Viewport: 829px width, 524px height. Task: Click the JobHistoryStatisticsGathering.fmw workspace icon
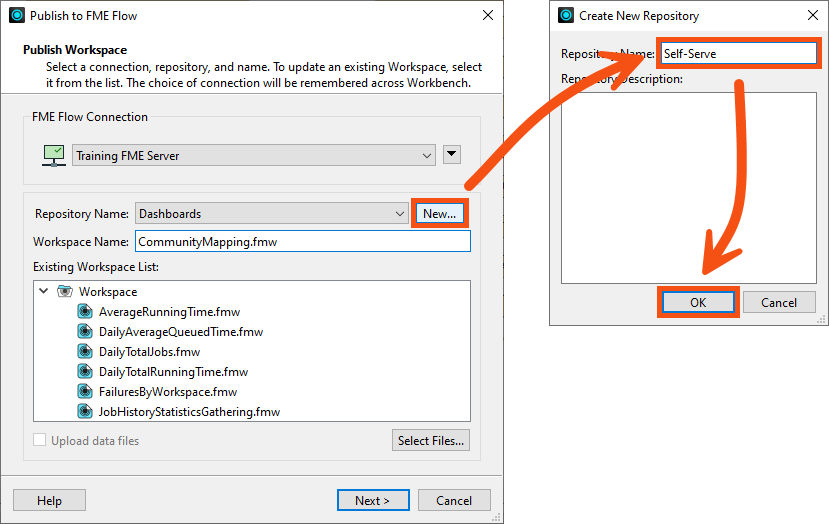[x=85, y=411]
